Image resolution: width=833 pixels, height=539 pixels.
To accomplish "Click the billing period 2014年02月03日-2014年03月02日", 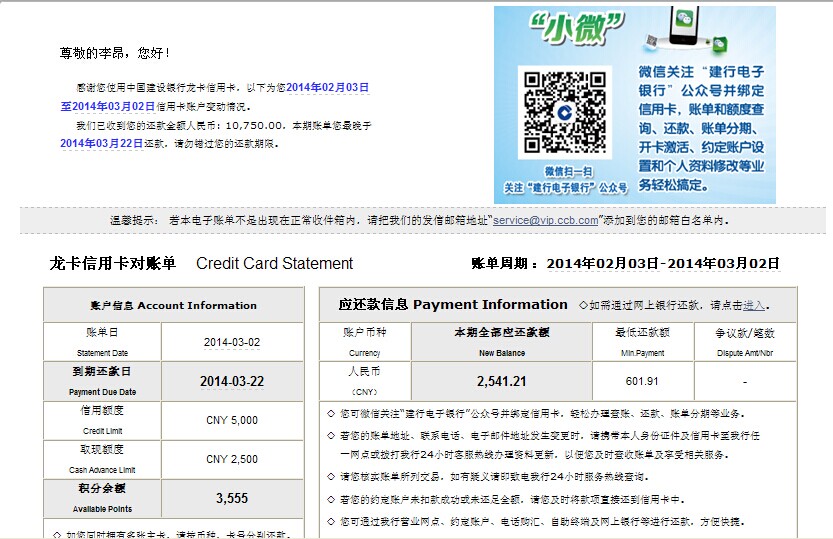I will pyautogui.click(x=664, y=263).
